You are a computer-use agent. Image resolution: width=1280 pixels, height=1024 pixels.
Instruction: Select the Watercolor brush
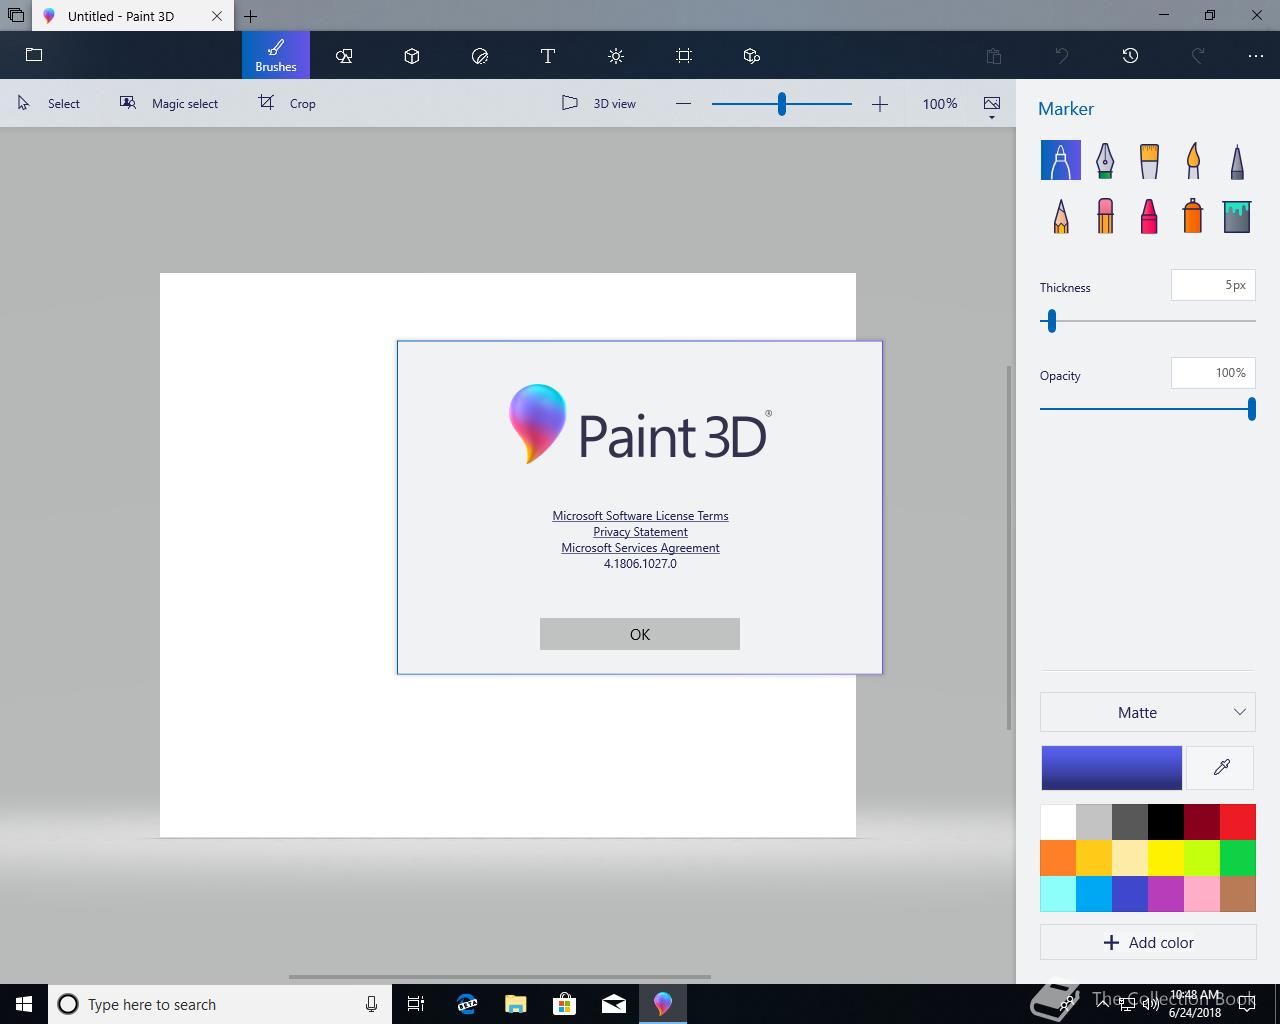click(x=1193, y=160)
